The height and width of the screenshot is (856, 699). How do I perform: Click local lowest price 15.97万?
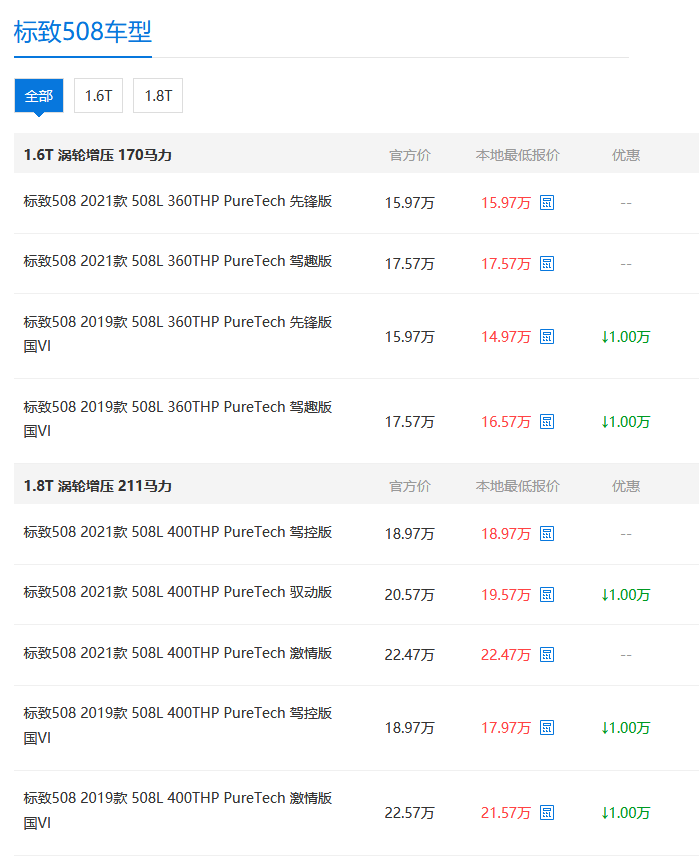pyautogui.click(x=506, y=203)
